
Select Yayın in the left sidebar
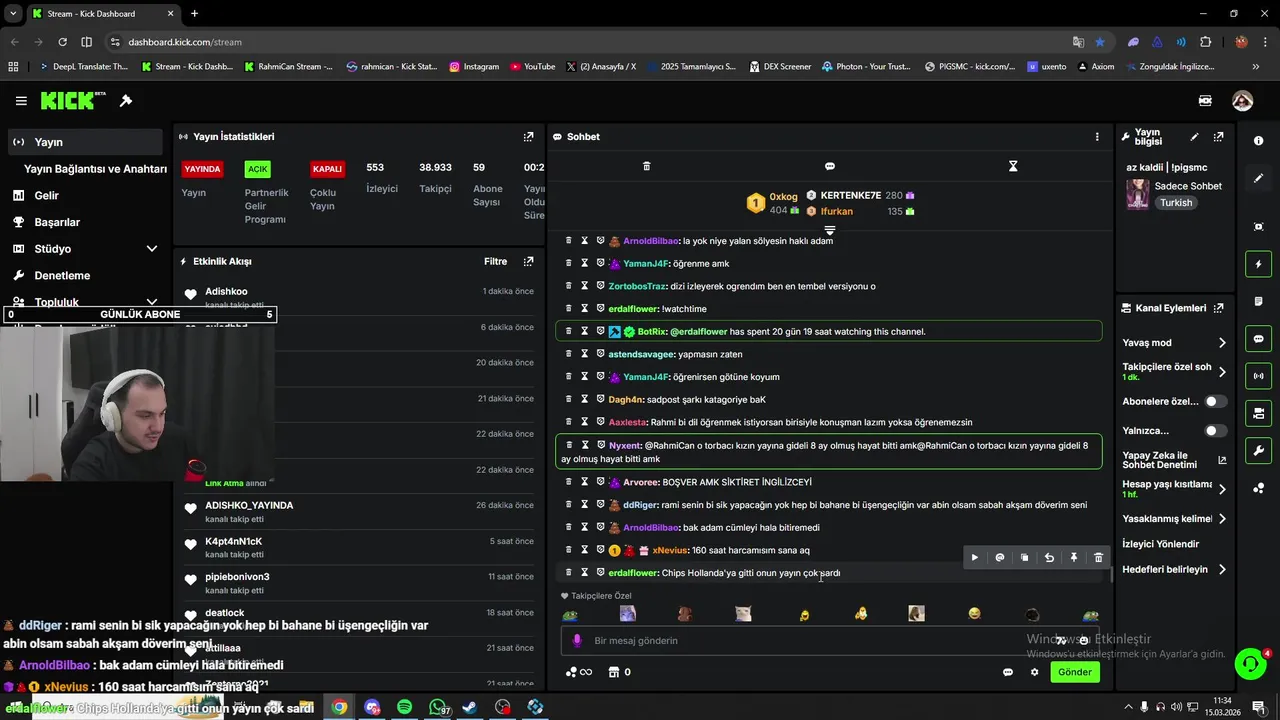85,142
